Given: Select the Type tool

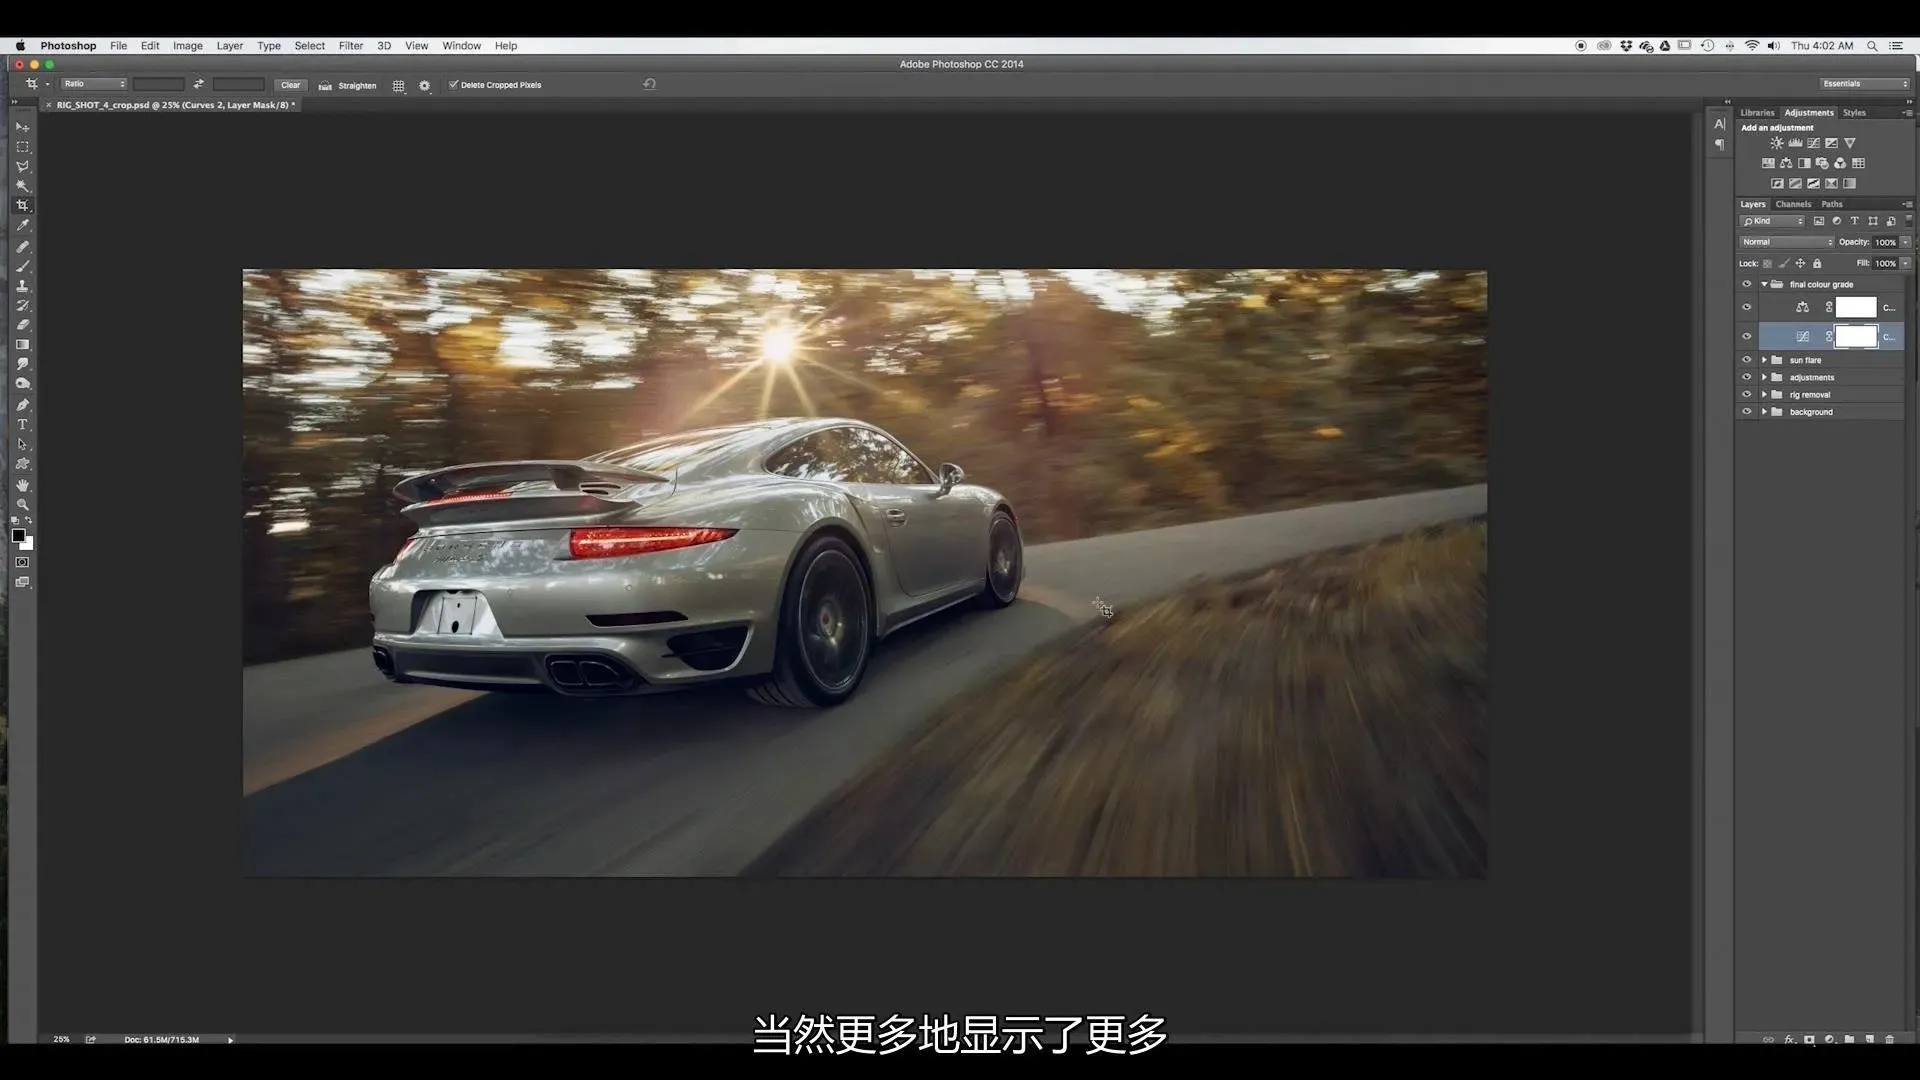Looking at the screenshot, I should [22, 425].
